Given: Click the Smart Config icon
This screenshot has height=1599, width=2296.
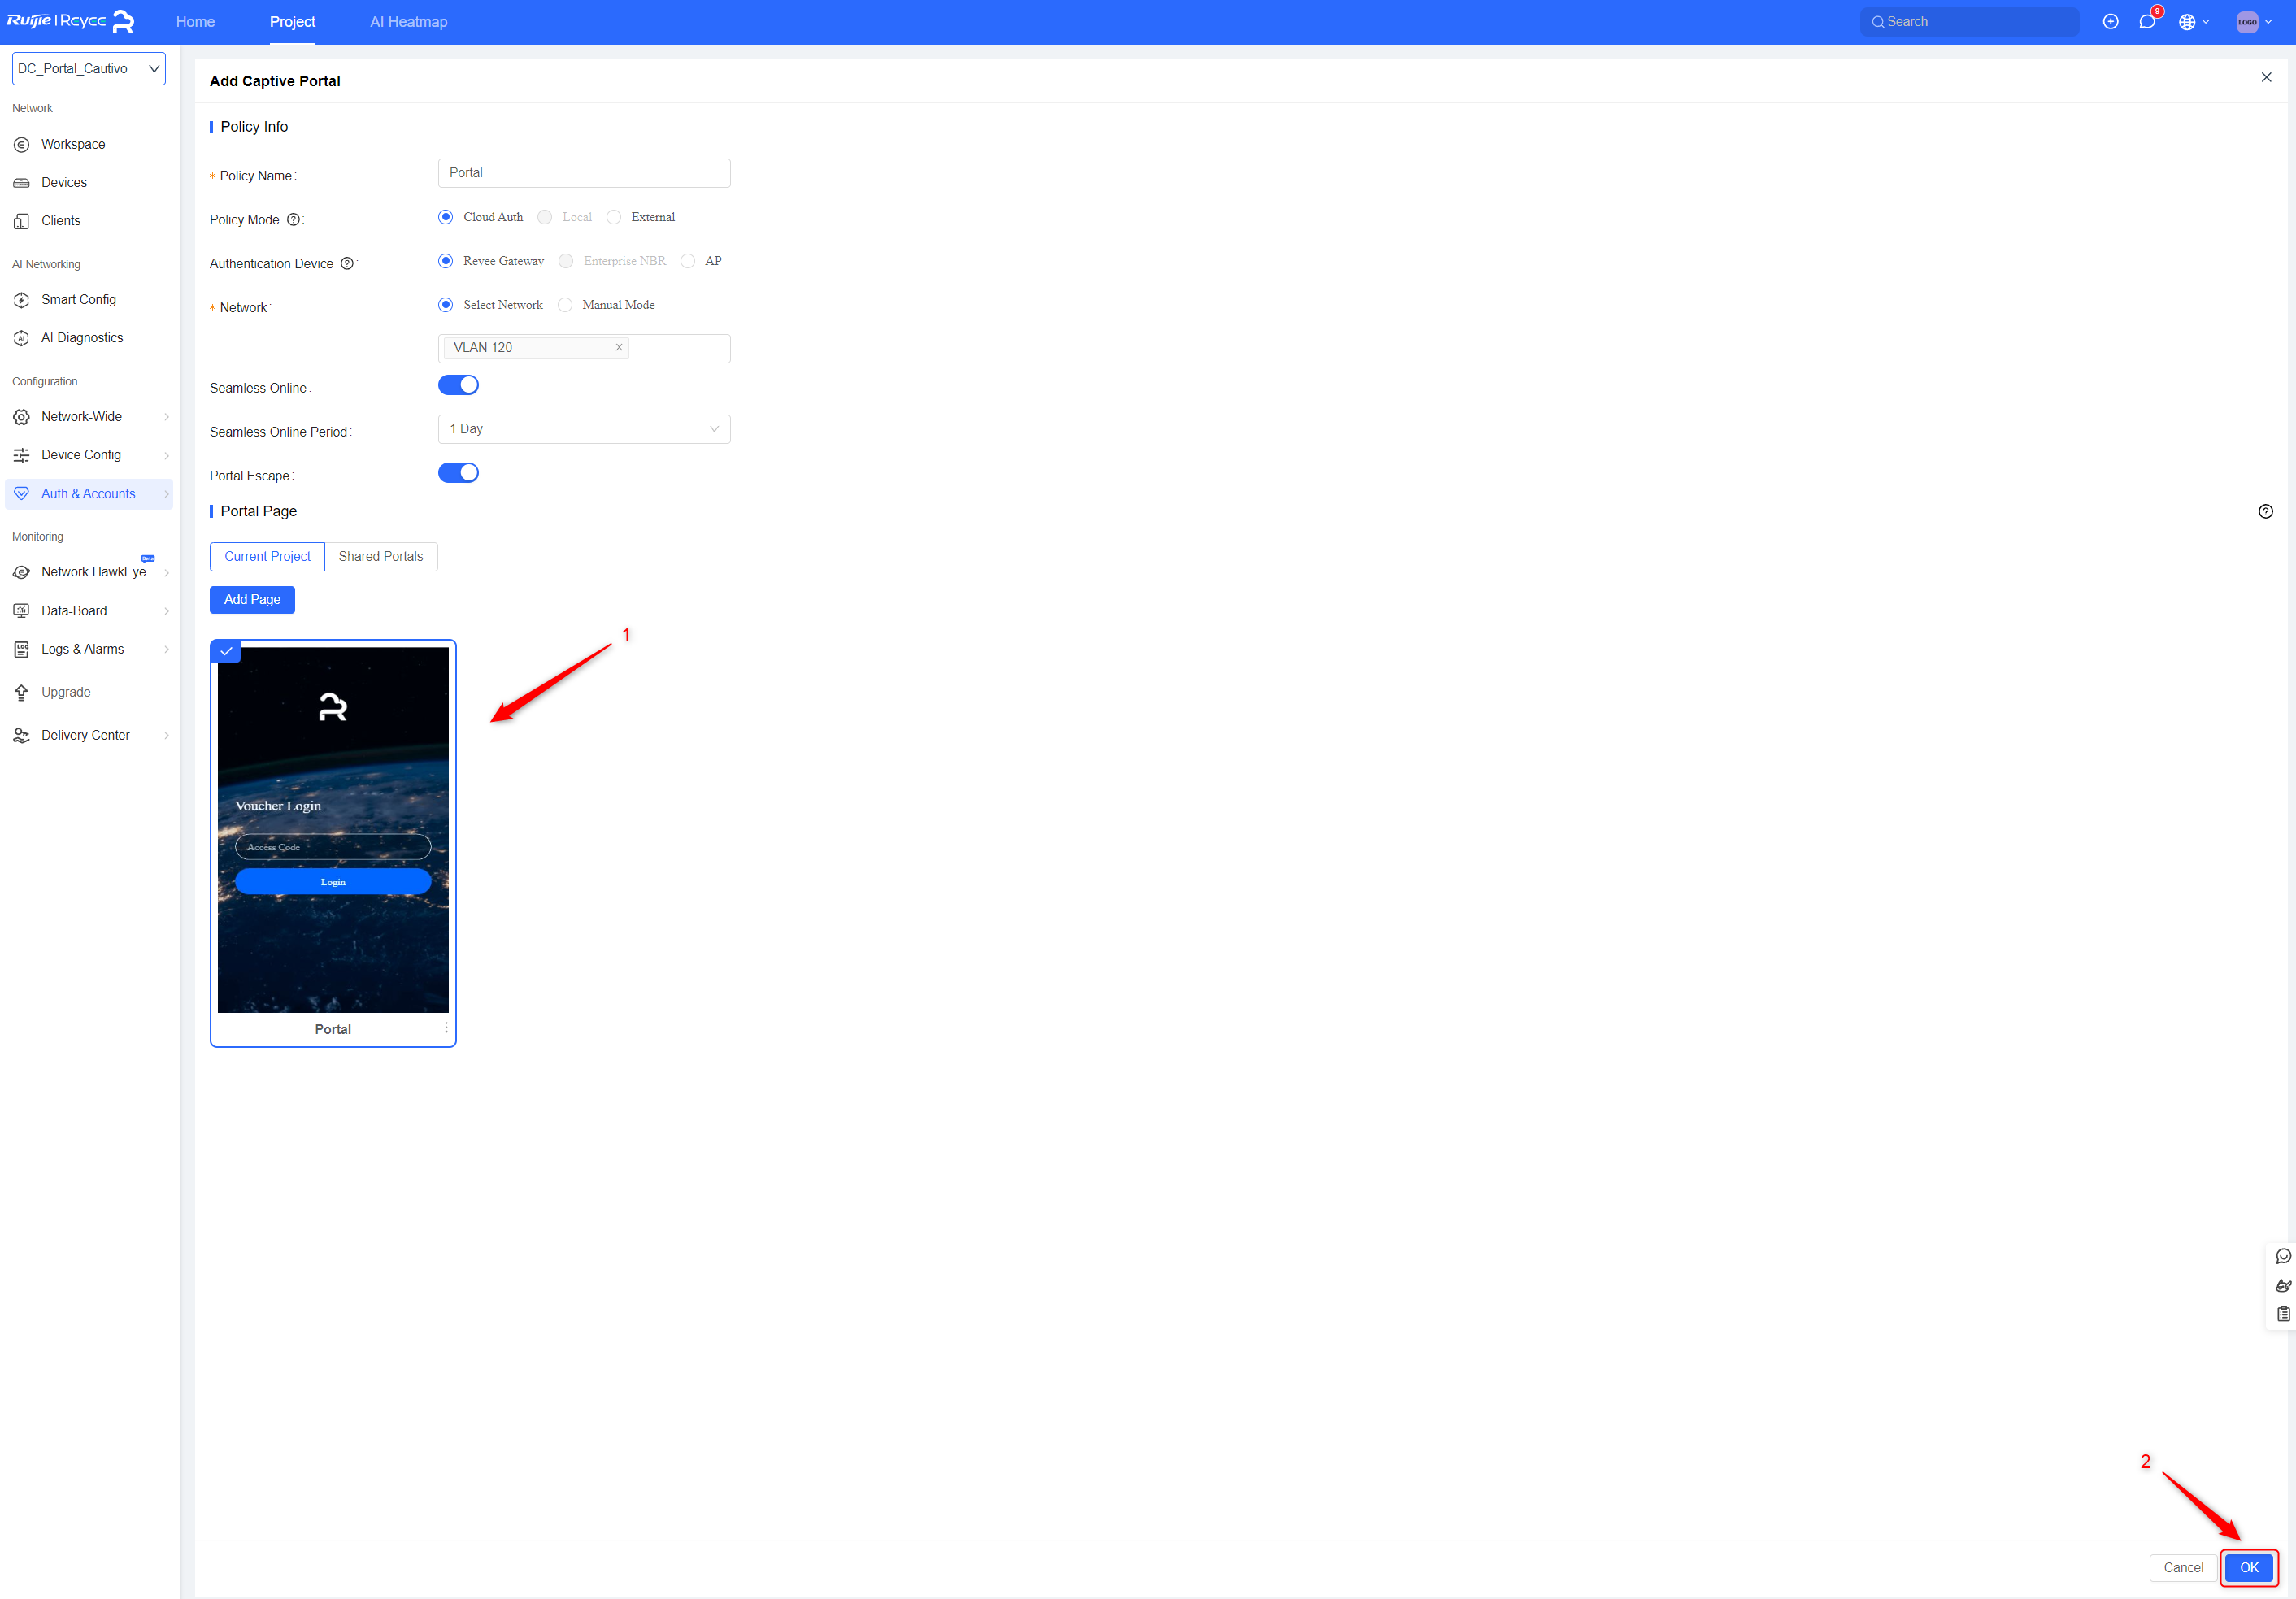Looking at the screenshot, I should click(21, 300).
